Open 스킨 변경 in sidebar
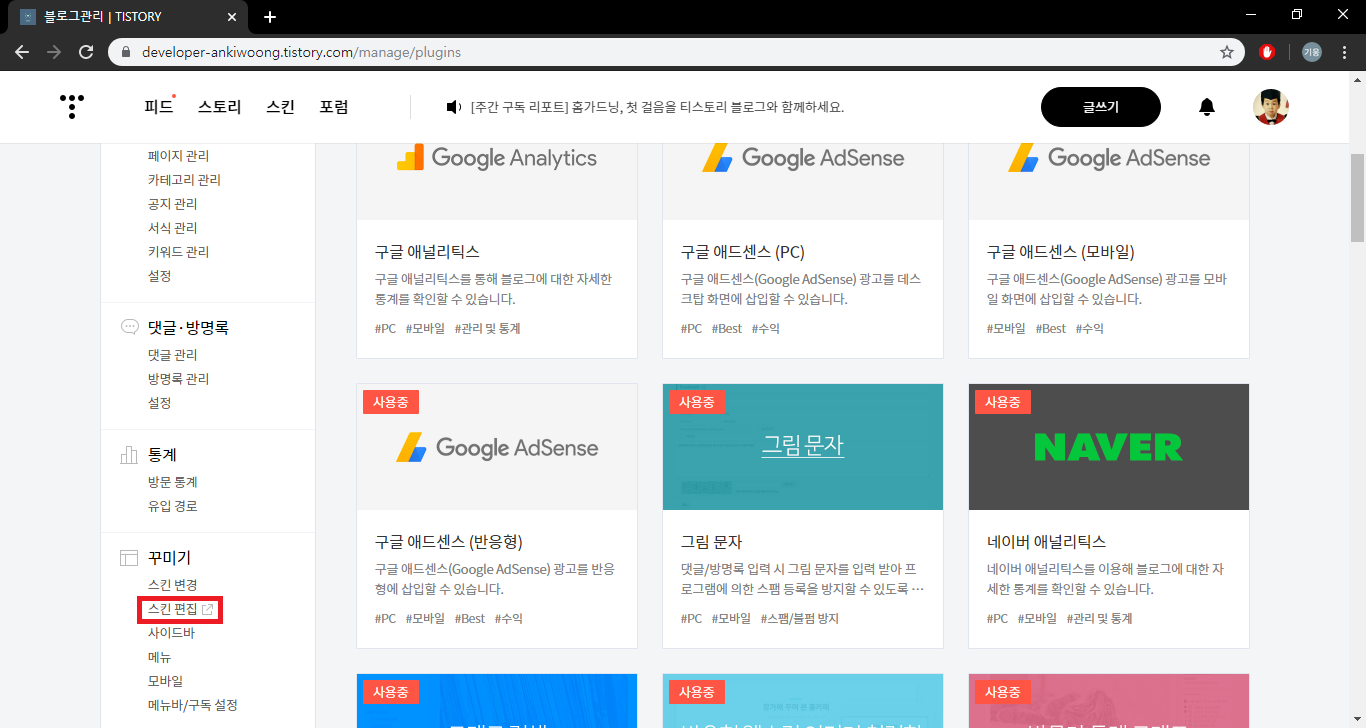 coord(172,585)
